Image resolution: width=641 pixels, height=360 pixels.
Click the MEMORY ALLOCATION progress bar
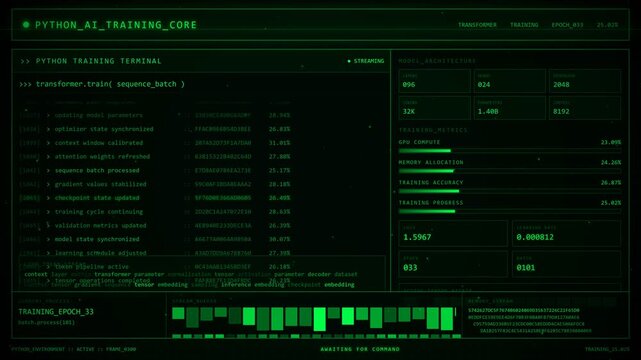(510, 171)
